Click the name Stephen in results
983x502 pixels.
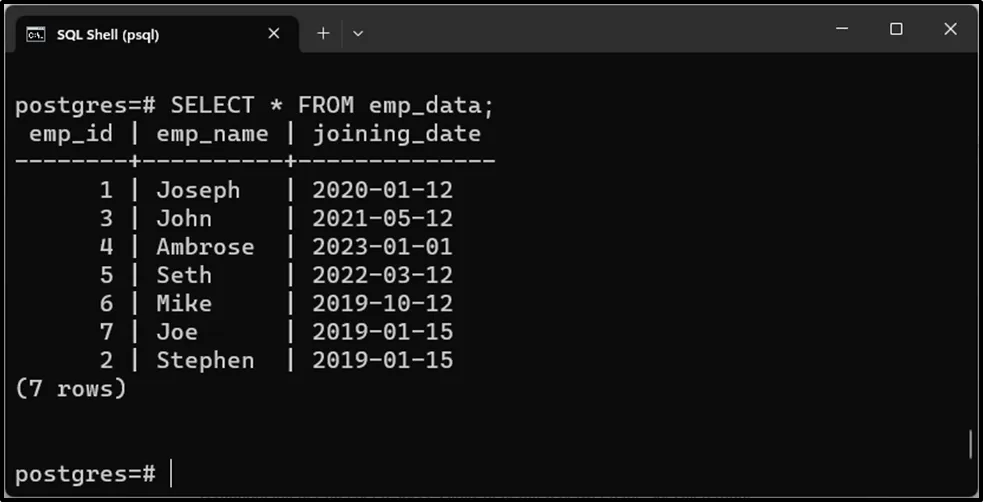click(x=205, y=360)
